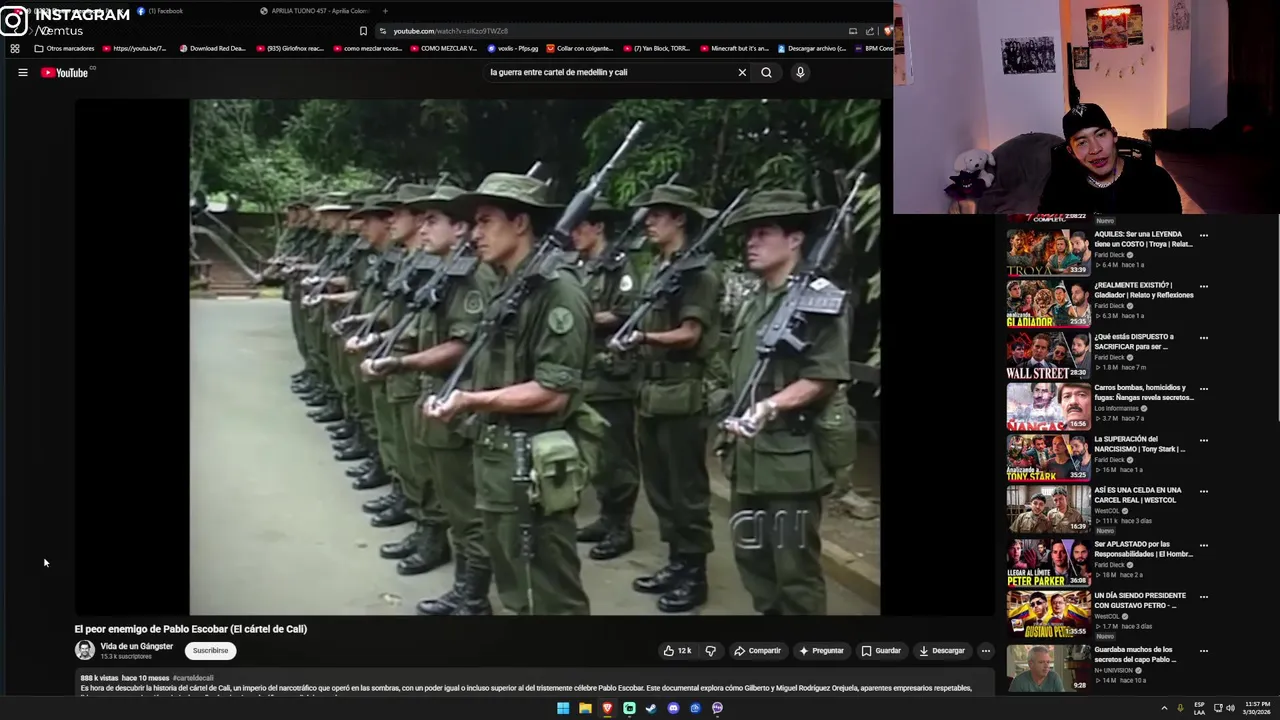Go to the YouTube home logo
The height and width of the screenshot is (720, 1280).
pyautogui.click(x=65, y=72)
